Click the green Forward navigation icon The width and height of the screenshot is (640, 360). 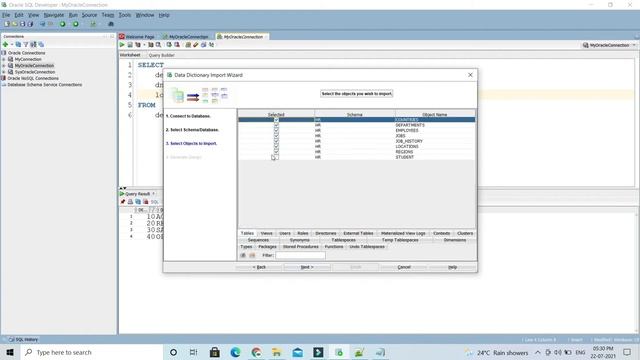pos(76,24)
